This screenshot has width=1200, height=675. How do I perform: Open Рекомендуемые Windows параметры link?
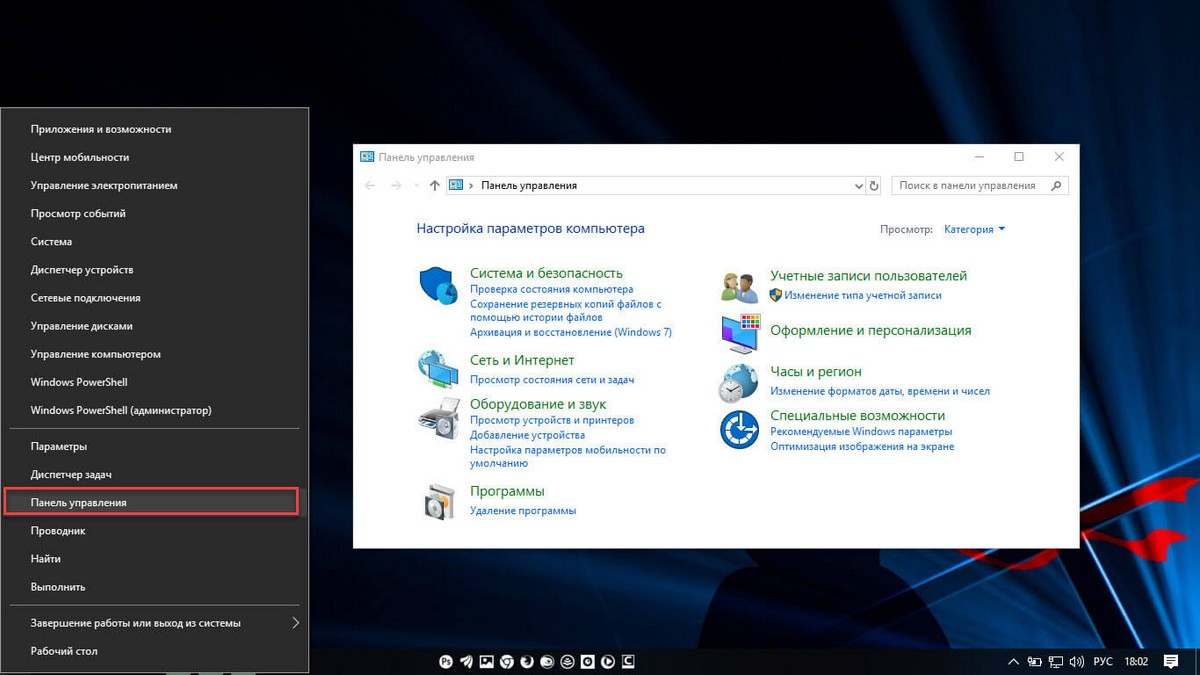point(861,432)
